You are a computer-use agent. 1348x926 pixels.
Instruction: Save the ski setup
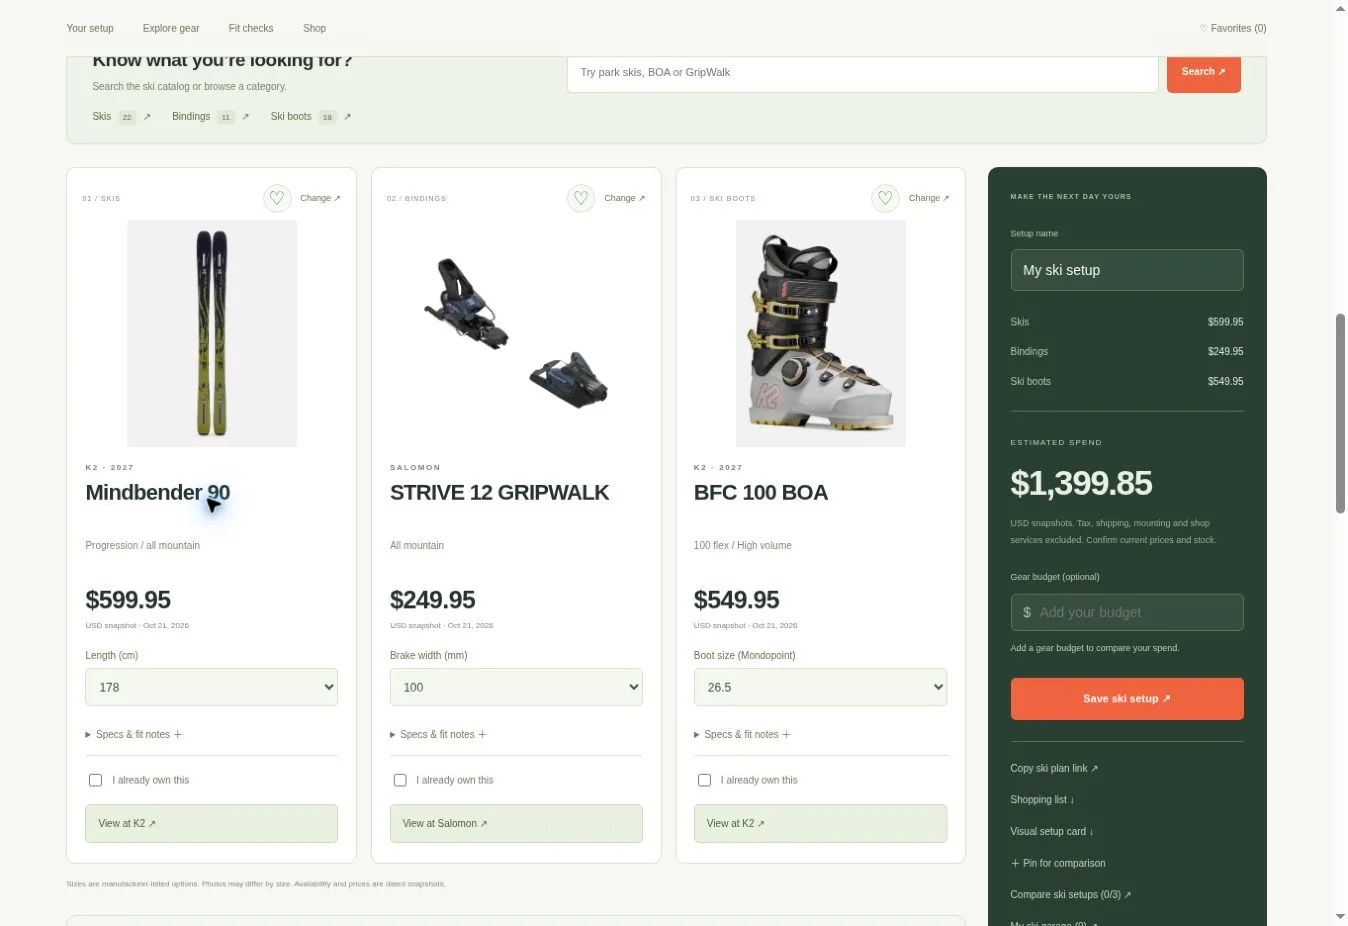1127,699
